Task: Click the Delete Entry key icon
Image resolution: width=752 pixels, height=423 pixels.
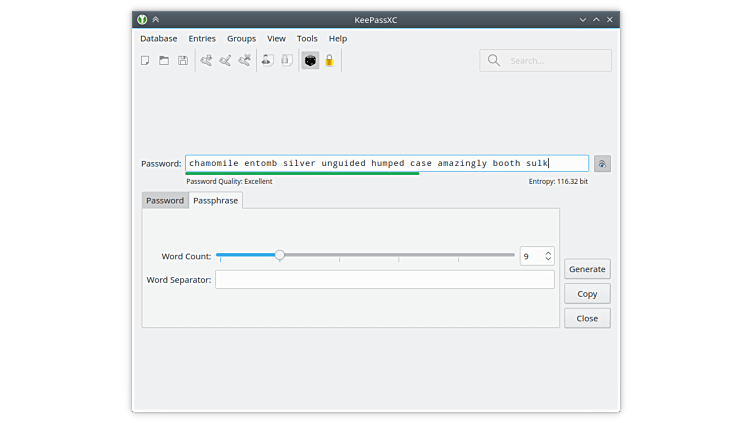Action: click(x=244, y=61)
